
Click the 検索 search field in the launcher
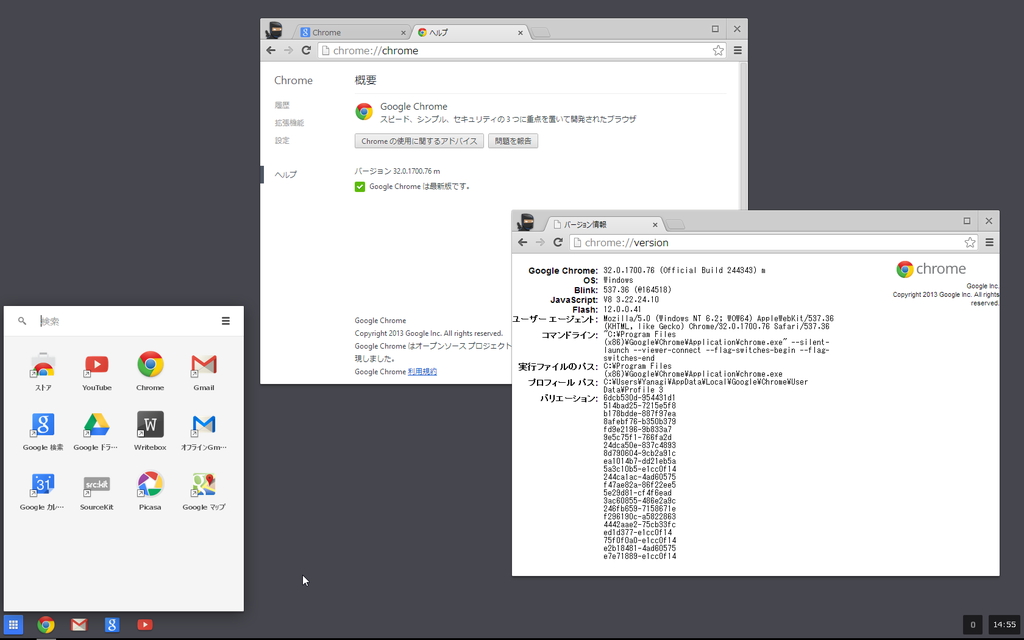[100, 320]
